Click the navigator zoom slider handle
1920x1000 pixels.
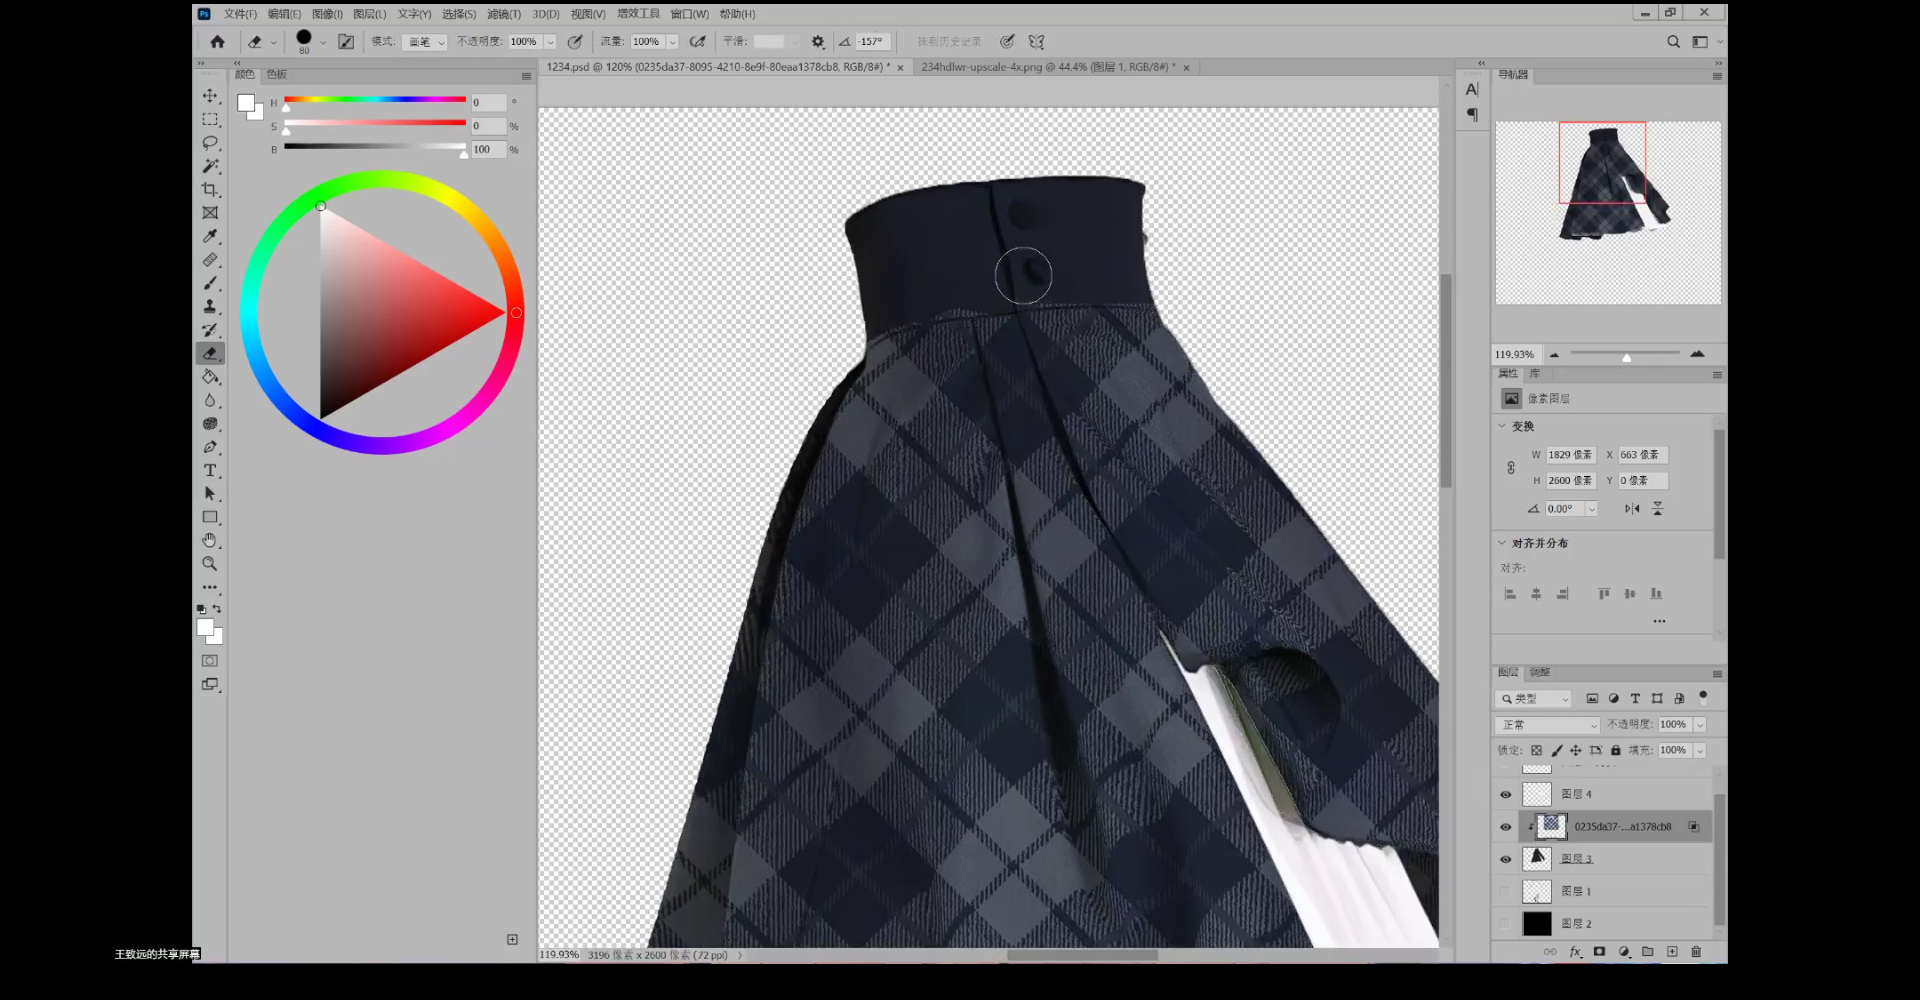click(1627, 357)
